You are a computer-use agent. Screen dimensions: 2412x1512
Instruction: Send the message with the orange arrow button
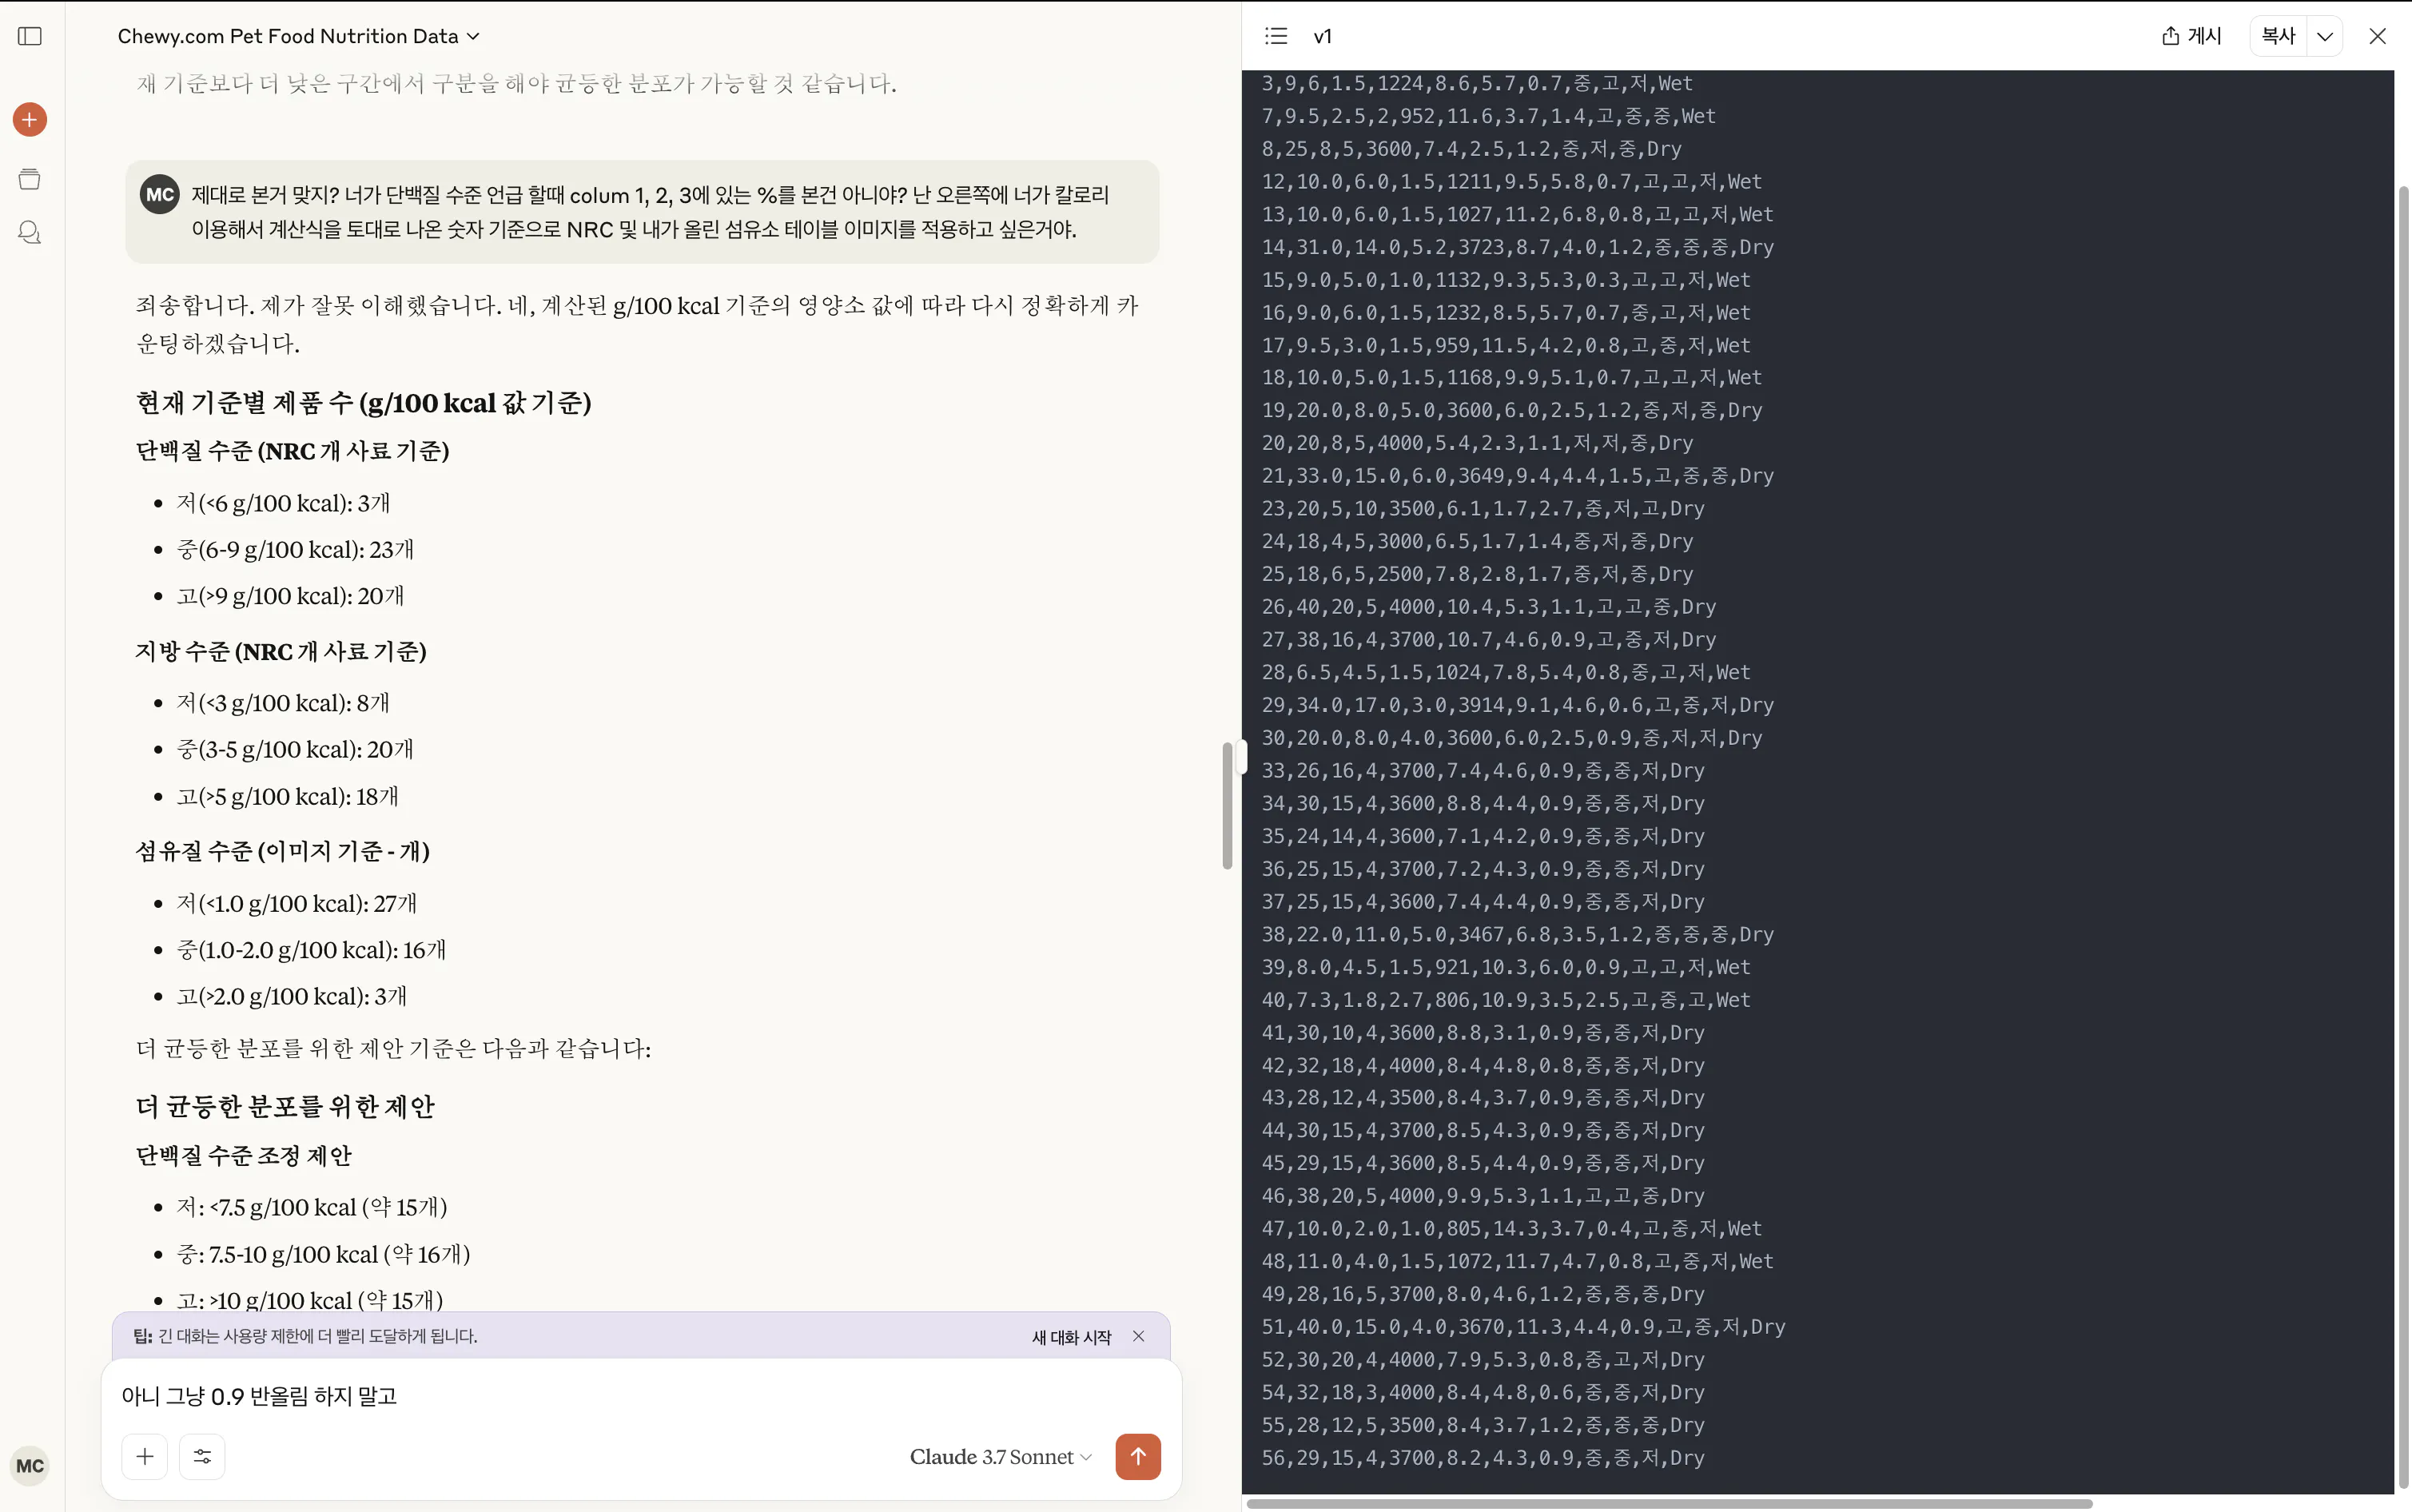pos(1138,1456)
